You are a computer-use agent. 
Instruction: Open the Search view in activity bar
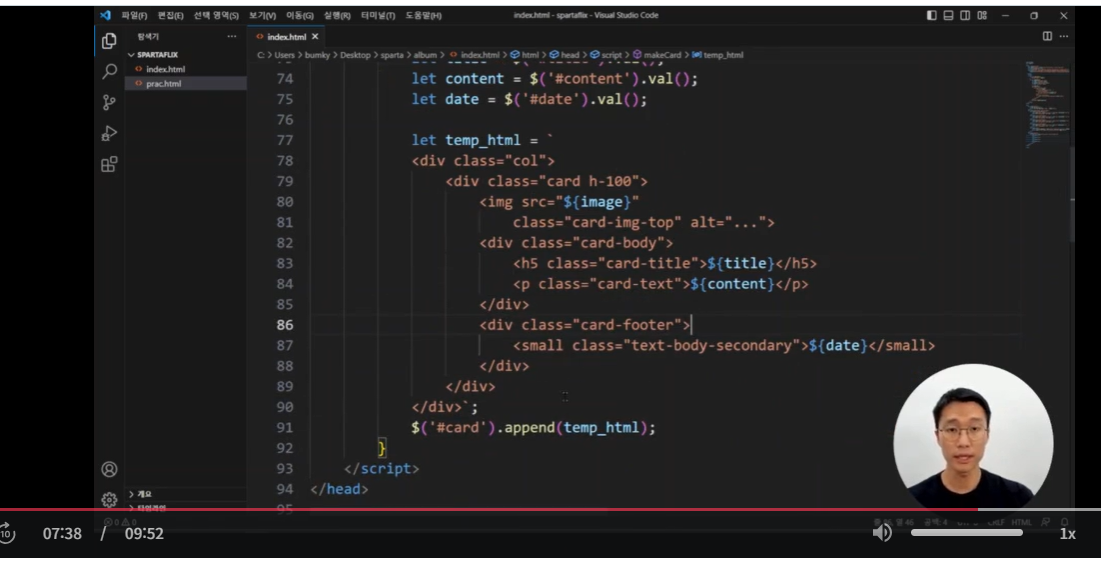pyautogui.click(x=109, y=71)
